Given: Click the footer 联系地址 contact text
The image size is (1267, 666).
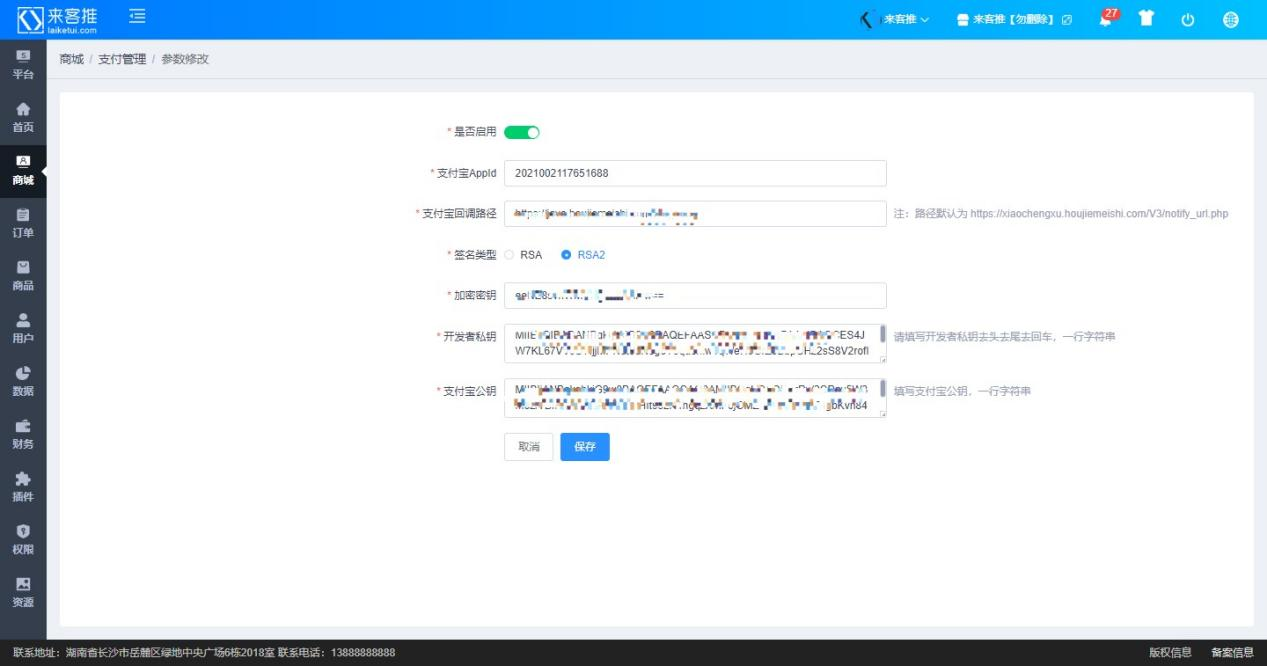Looking at the screenshot, I should 204,653.
